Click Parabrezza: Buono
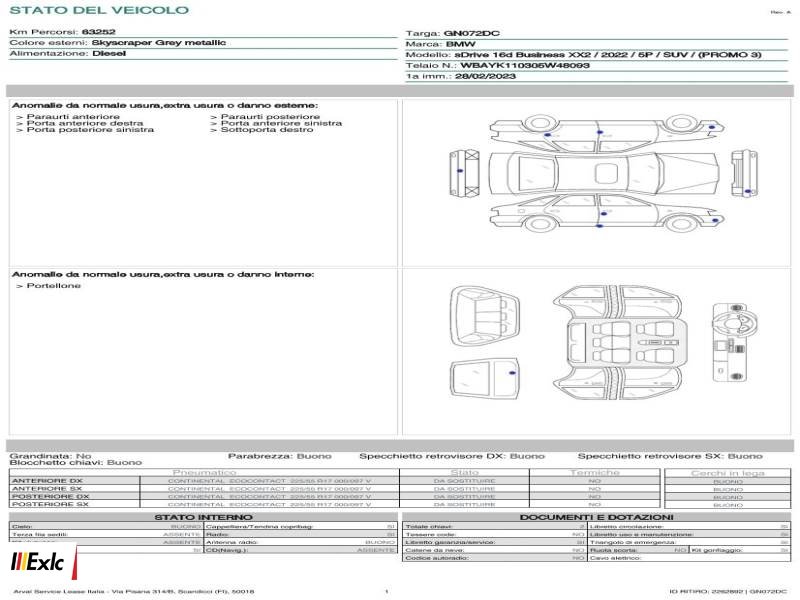This screenshot has height=600, width=800. 280,456
